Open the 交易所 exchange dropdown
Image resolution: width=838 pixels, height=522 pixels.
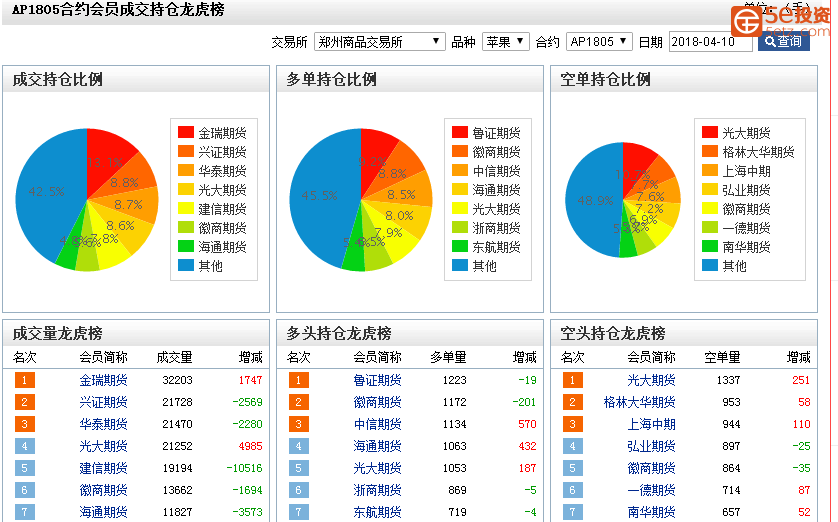click(379, 42)
